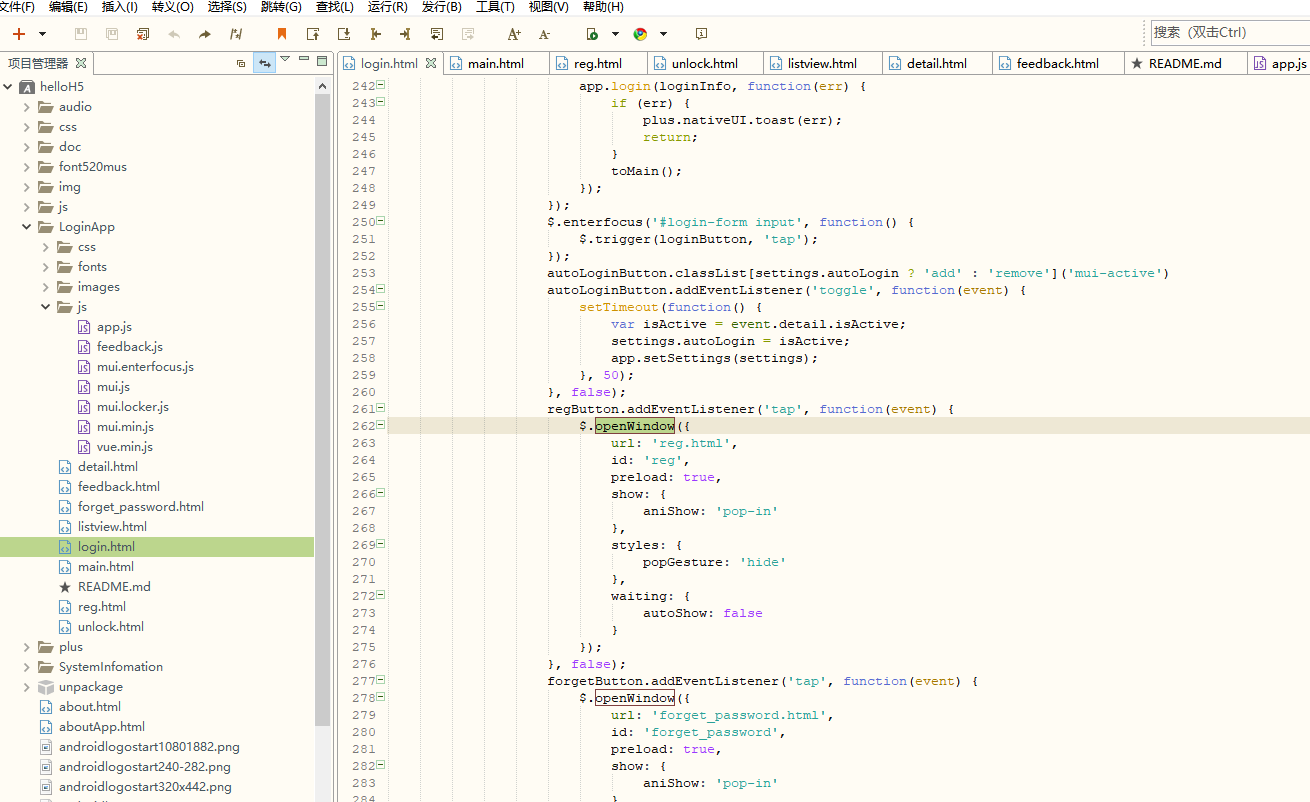This screenshot has width=1310, height=802.
Task: Select app.js in project tree
Action: coord(114,327)
